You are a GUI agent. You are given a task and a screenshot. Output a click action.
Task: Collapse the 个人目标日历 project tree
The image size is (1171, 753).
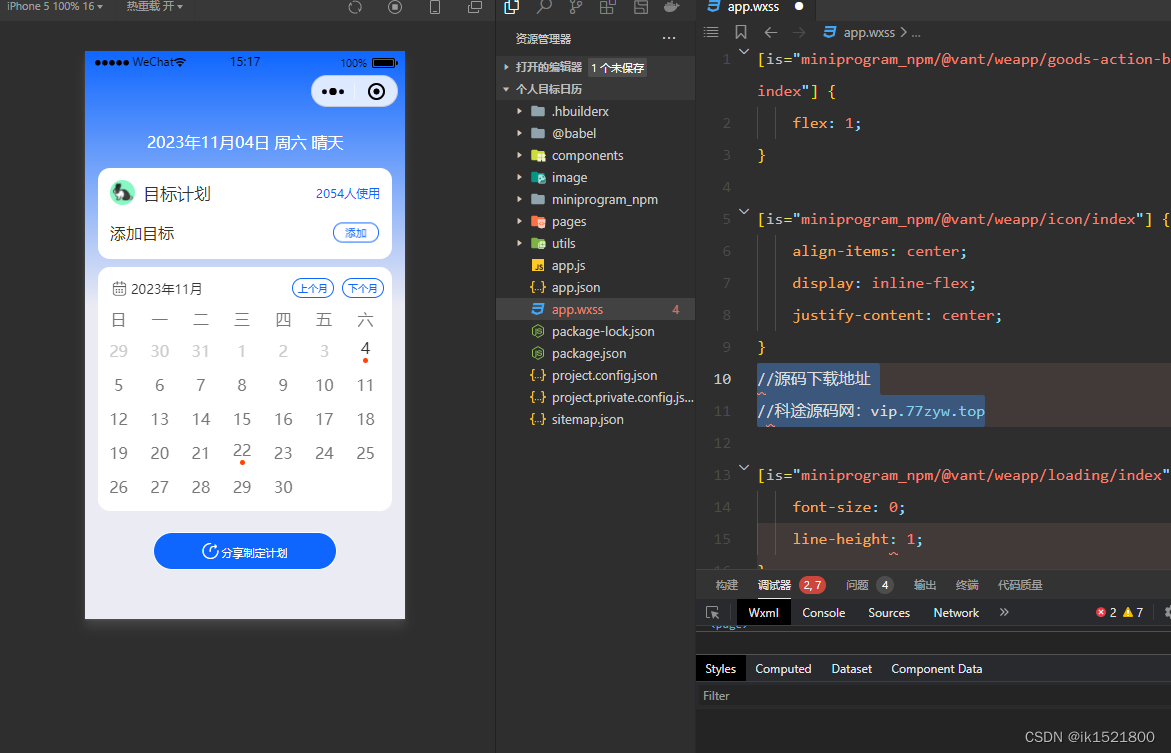(x=506, y=89)
